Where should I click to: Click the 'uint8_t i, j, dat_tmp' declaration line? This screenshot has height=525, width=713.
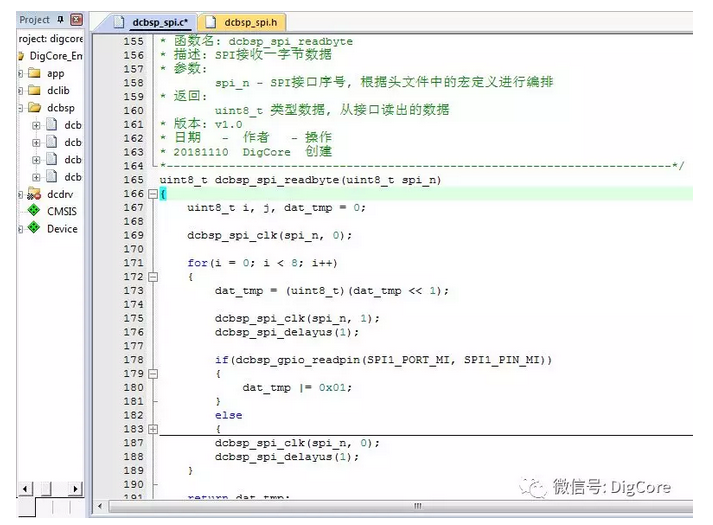pyautogui.click(x=276, y=208)
